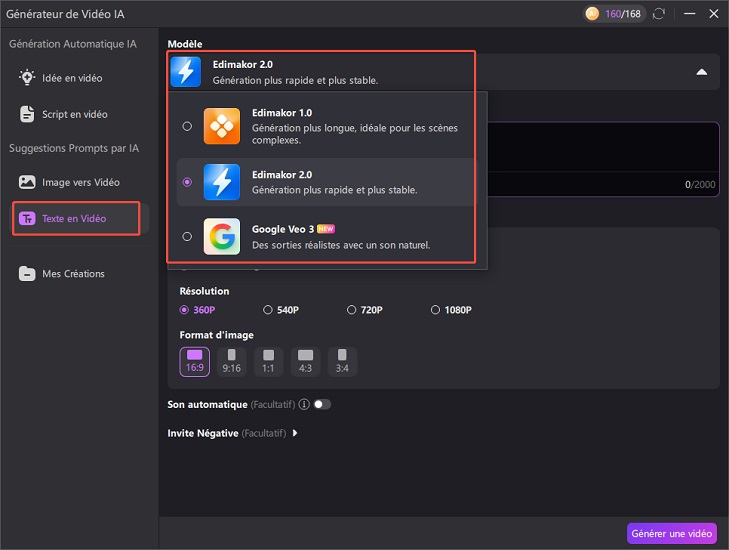Toggle the Son automatique switch
The height and width of the screenshot is (550, 729).
tap(322, 404)
